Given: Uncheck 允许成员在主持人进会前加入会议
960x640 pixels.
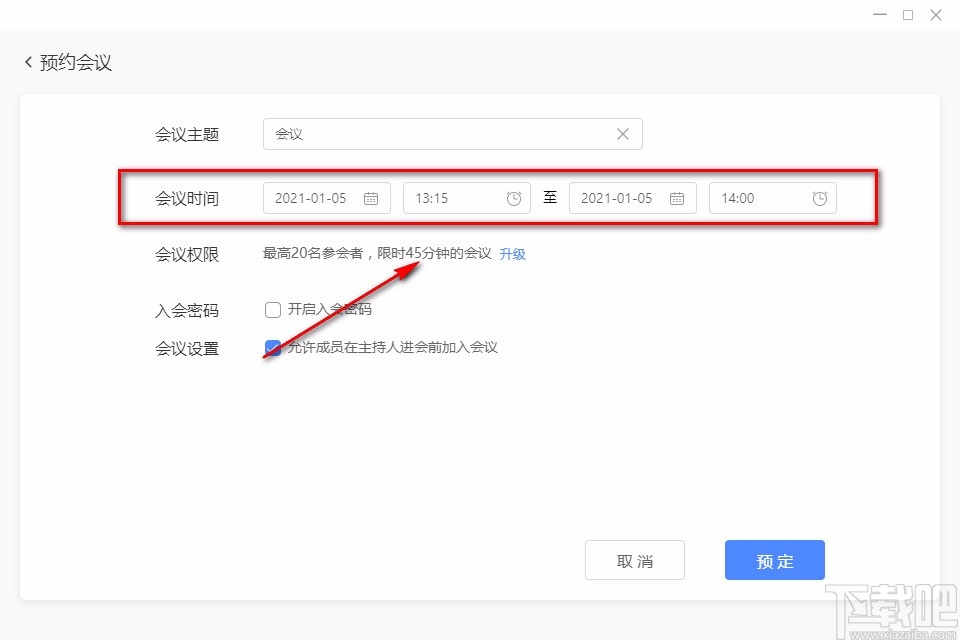Looking at the screenshot, I should pos(272,348).
